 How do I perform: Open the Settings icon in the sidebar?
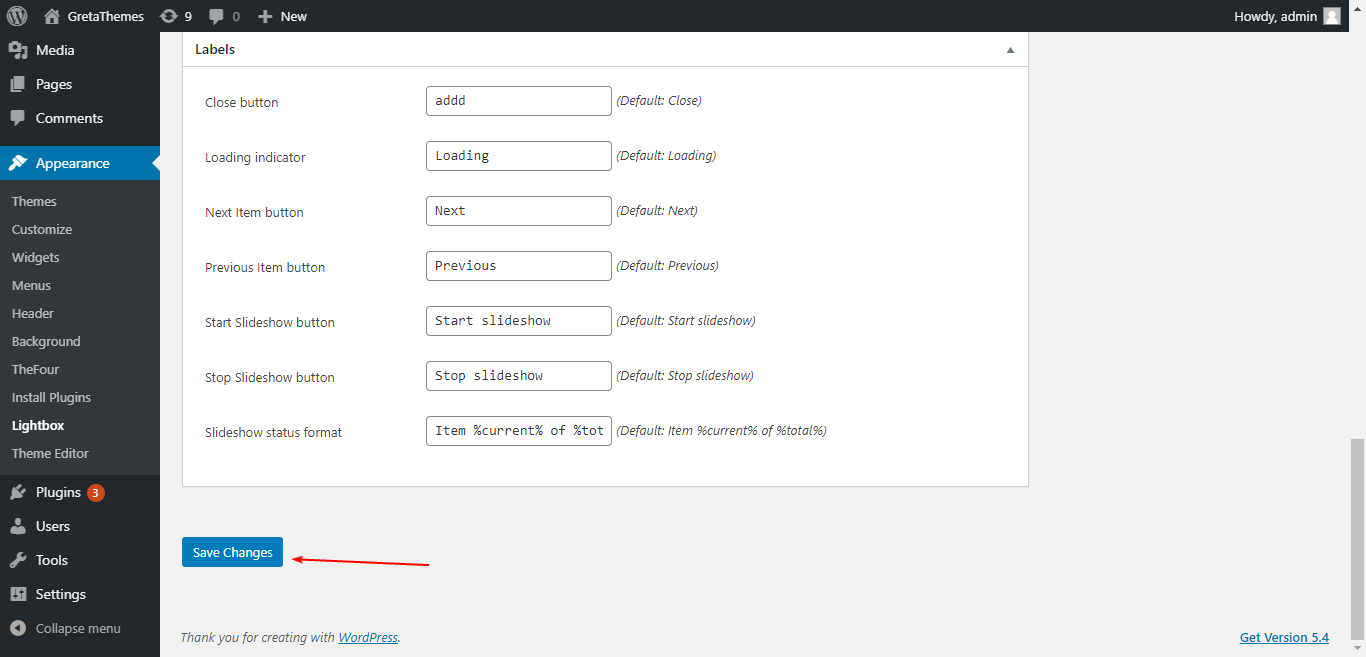coord(18,593)
